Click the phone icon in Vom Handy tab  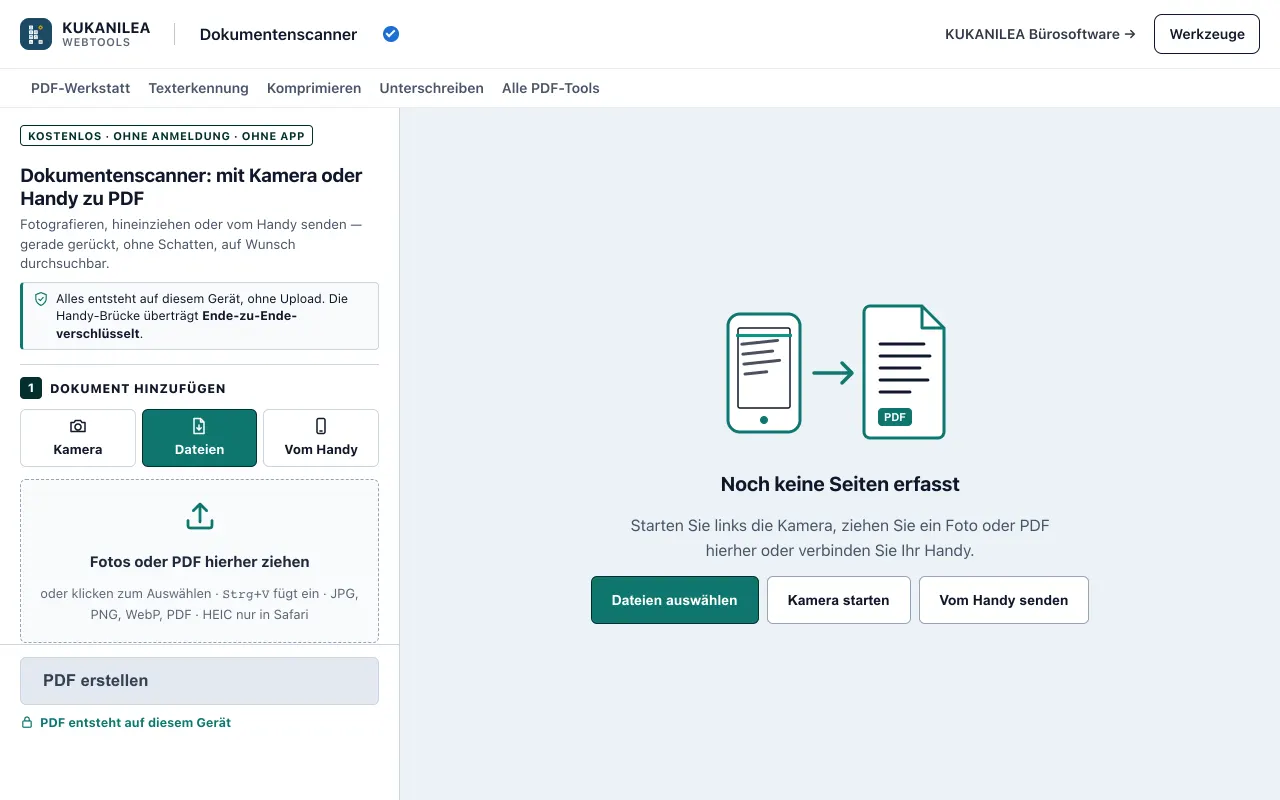tap(321, 426)
